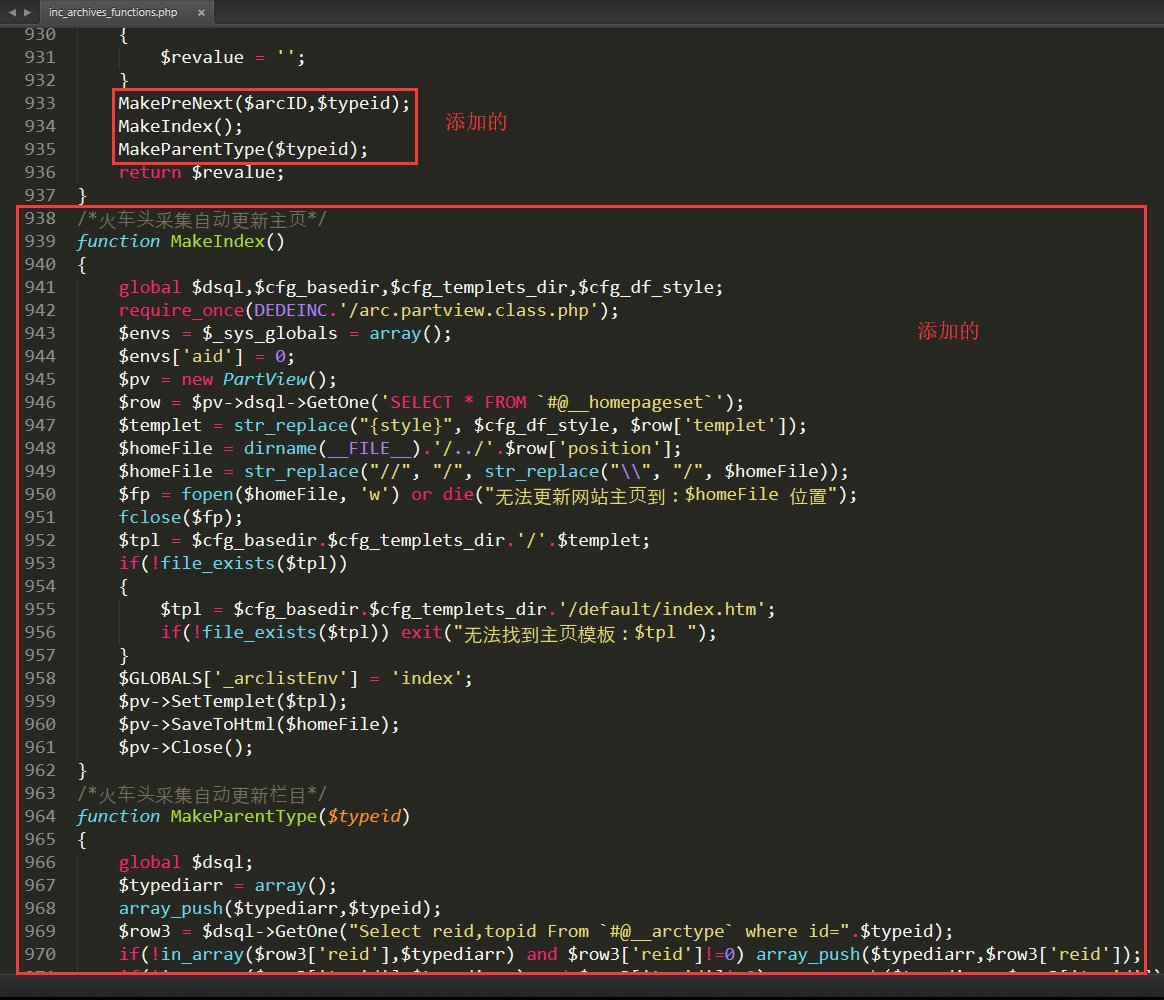1164x1000 pixels.
Task: Click the next tab arrow
Action: tap(27, 12)
